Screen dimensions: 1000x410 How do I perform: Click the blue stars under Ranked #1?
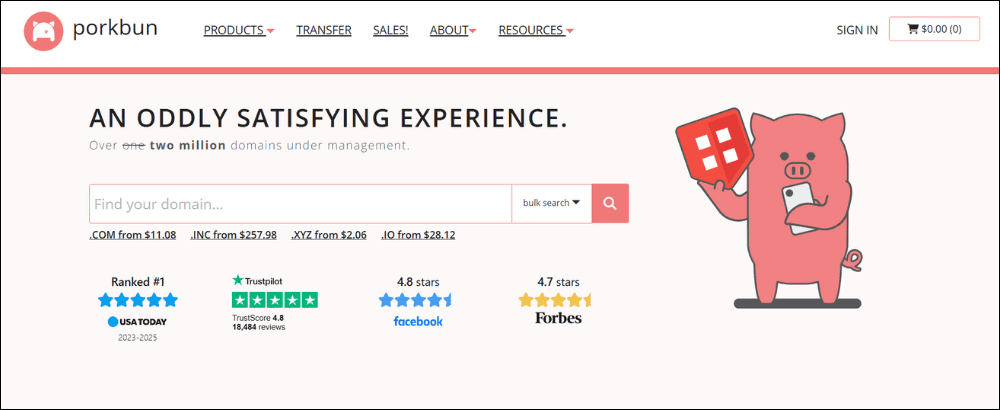coord(138,300)
